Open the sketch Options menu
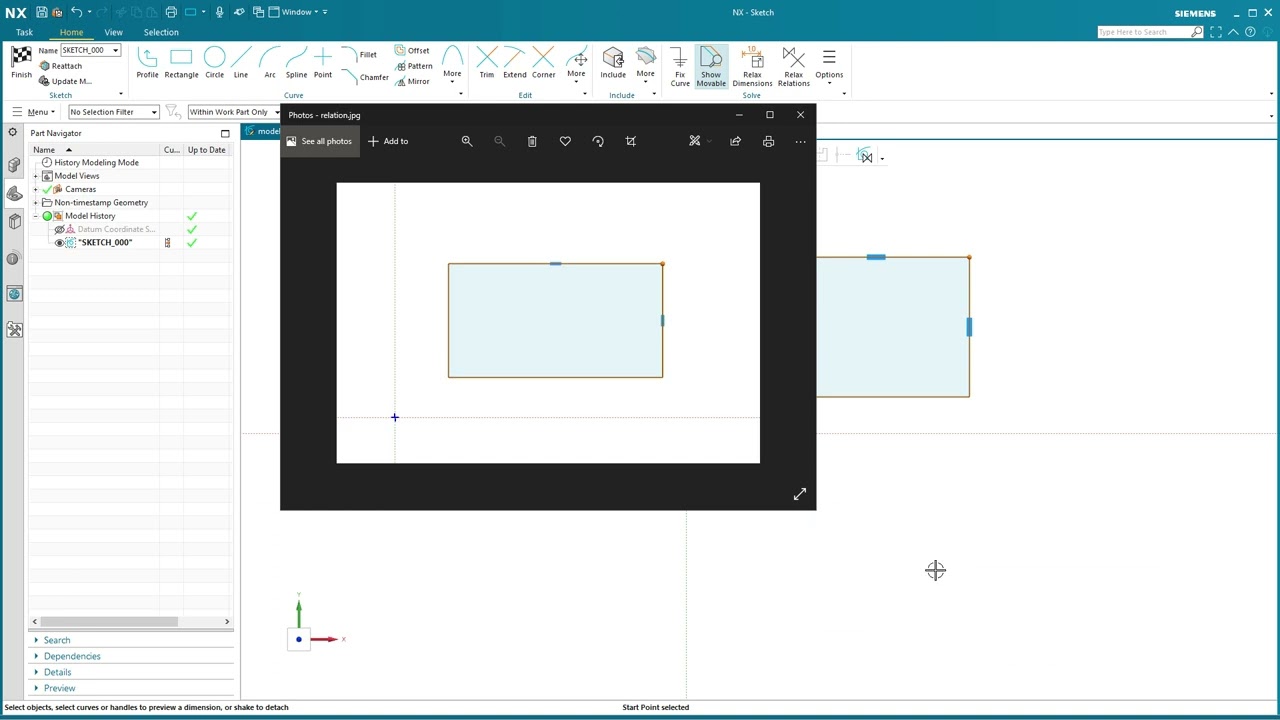Screen dimensions: 1280x720 tap(829, 65)
